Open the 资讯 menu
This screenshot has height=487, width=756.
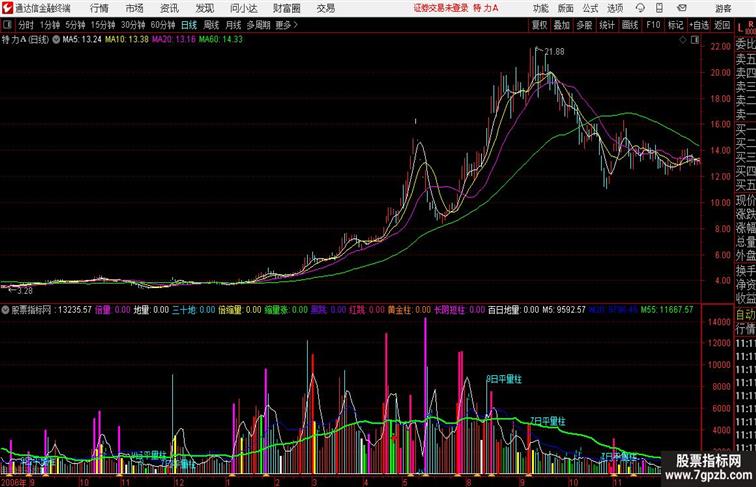pos(169,8)
